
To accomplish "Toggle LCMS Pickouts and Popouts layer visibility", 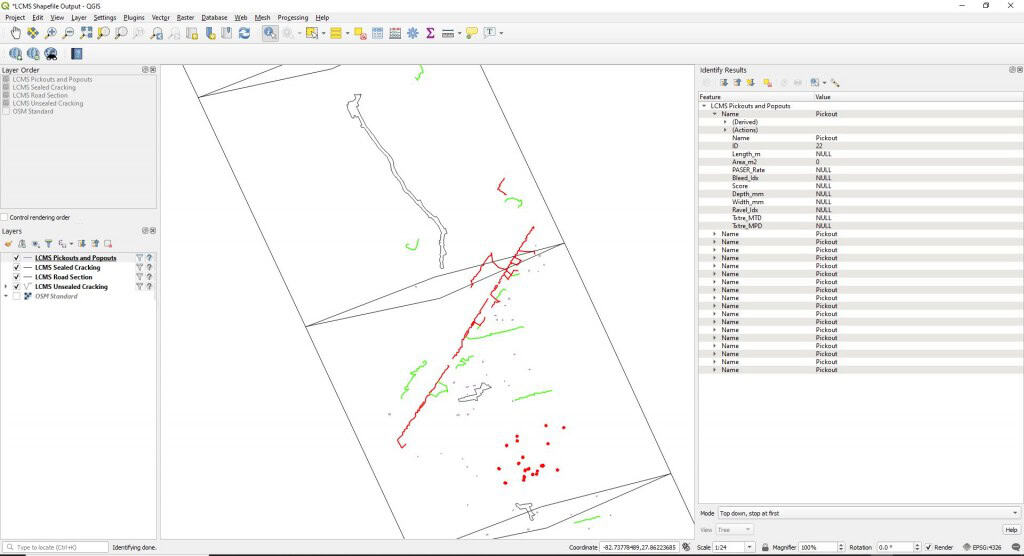I will click(x=16, y=258).
